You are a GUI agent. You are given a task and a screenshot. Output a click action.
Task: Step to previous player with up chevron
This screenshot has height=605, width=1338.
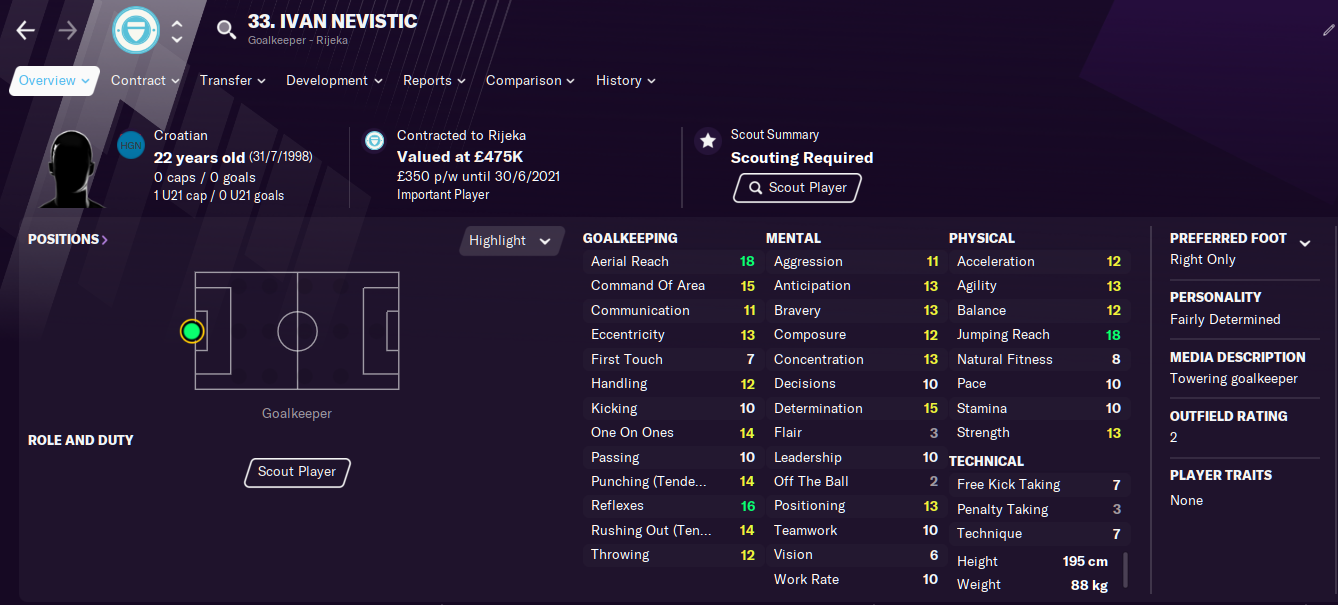tap(177, 22)
